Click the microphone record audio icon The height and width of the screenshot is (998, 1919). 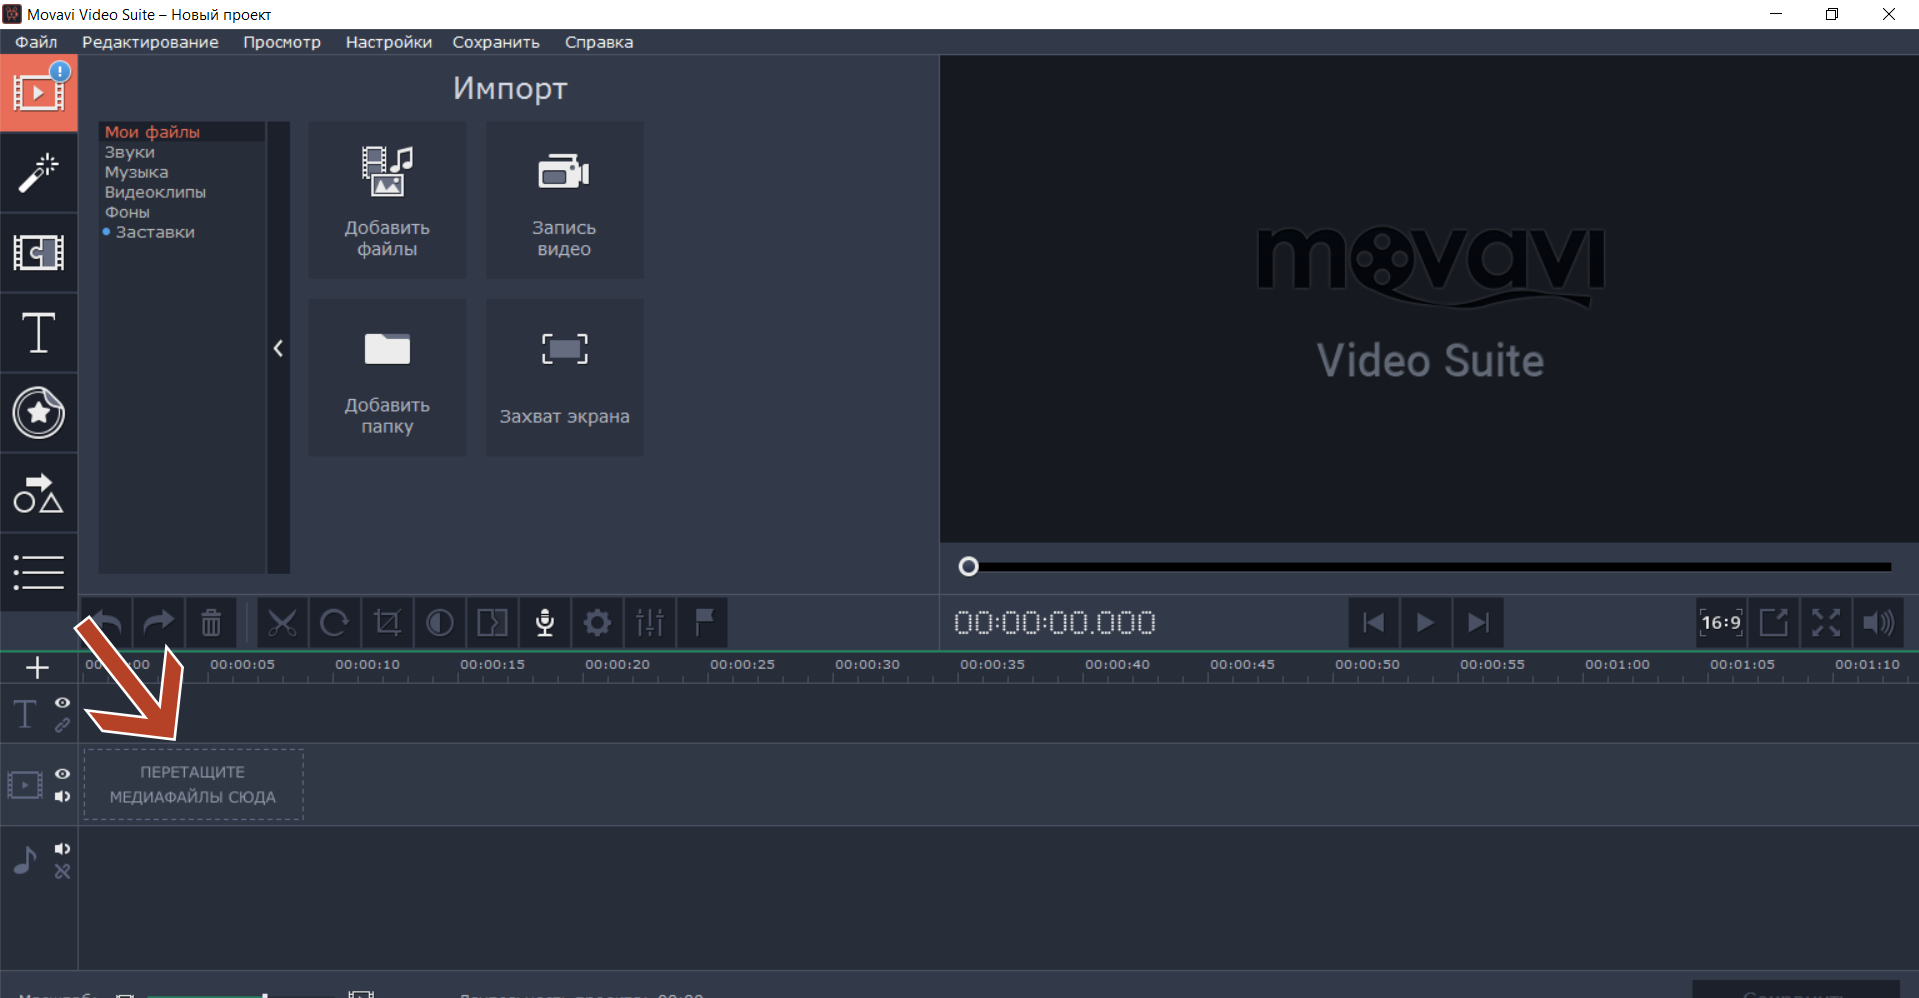pyautogui.click(x=545, y=623)
